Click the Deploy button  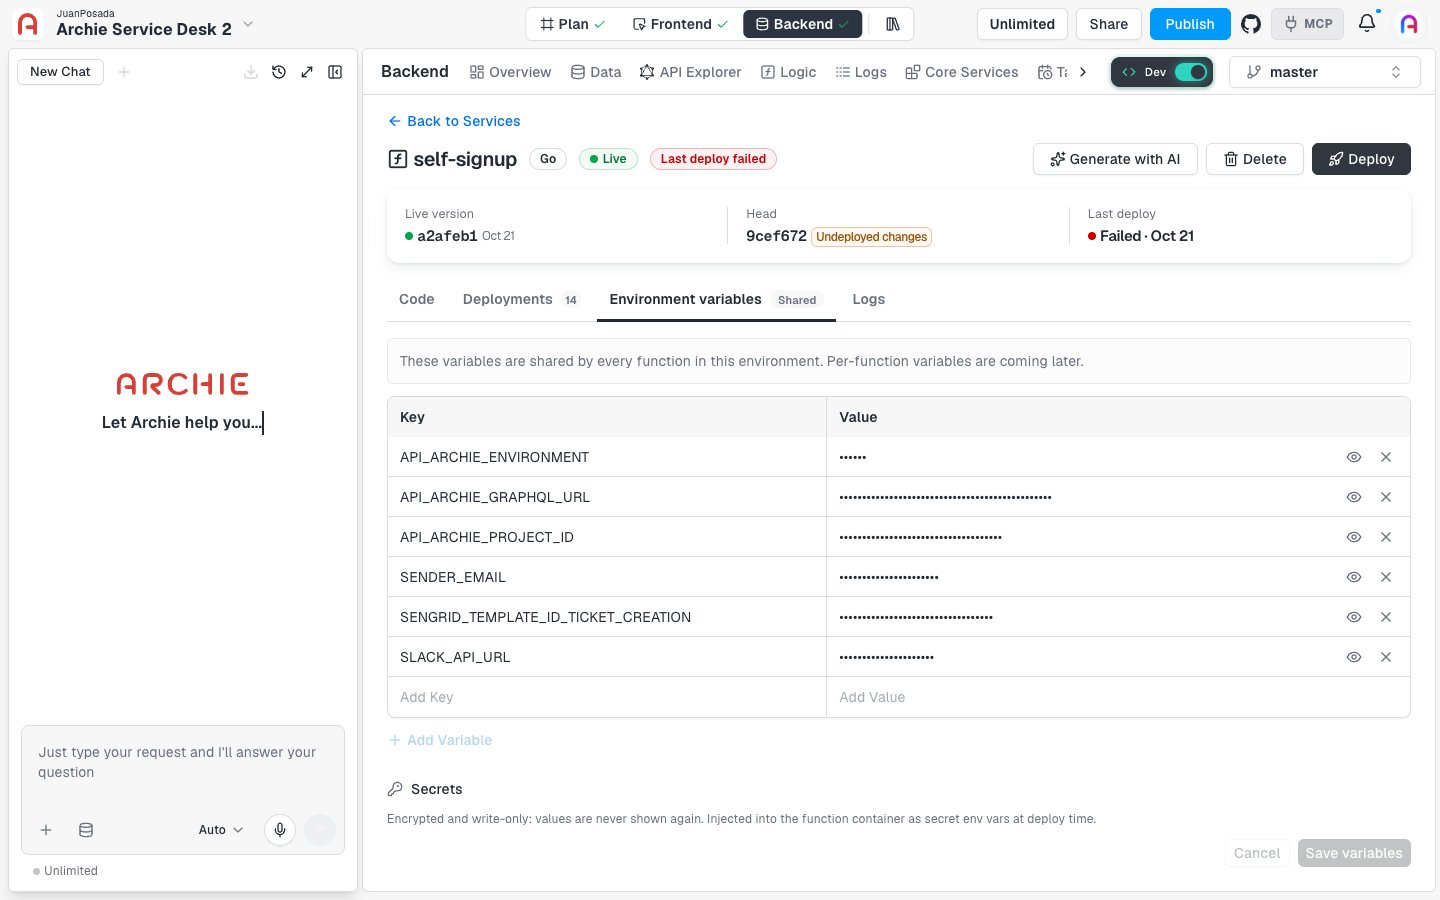point(1361,159)
